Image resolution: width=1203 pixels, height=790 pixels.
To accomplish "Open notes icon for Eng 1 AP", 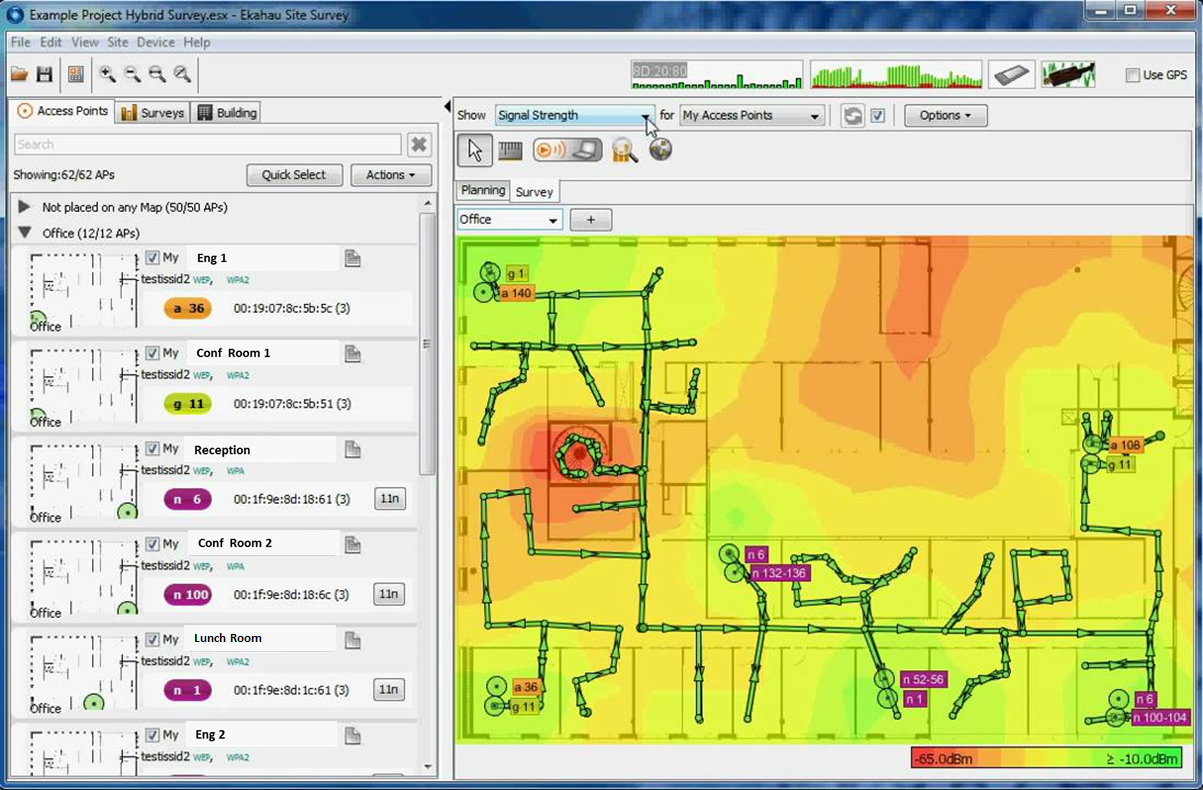I will [x=352, y=258].
